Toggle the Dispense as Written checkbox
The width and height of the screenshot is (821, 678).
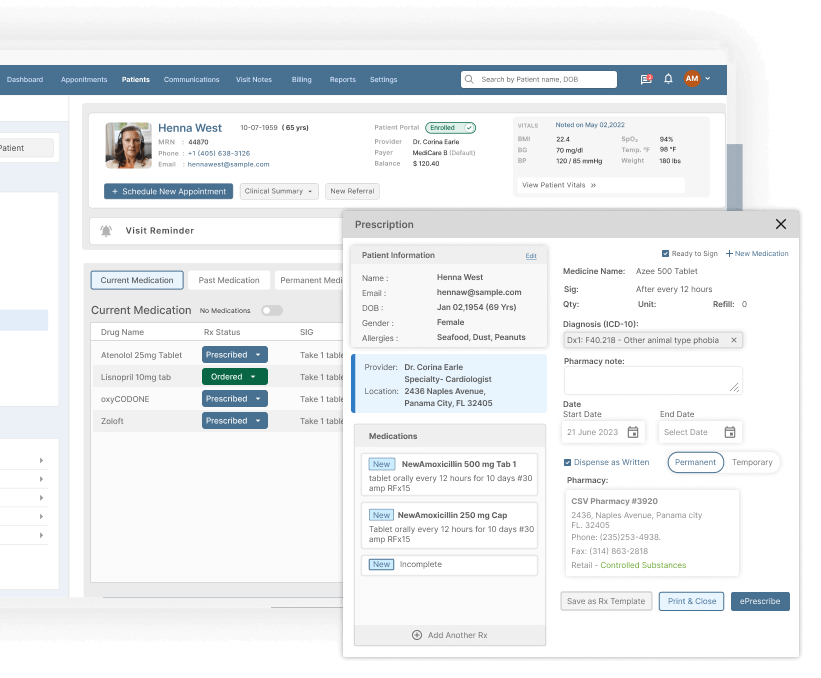click(568, 462)
